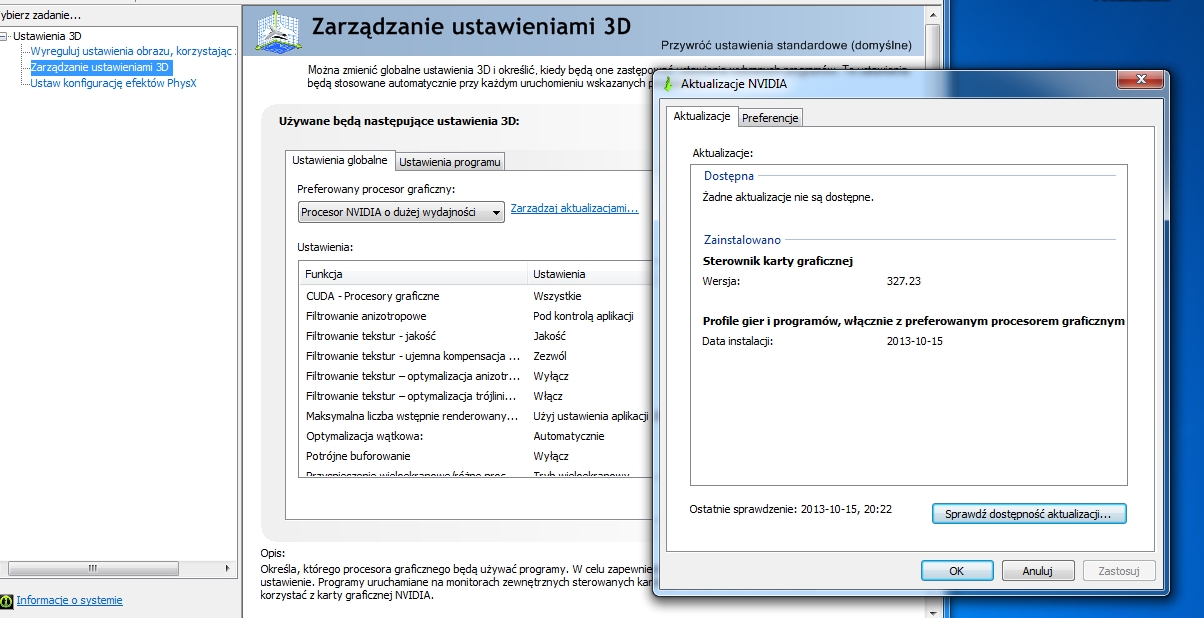This screenshot has width=1204, height=618.
Task: Switch to Ustawienia programu tab
Action: click(x=450, y=162)
